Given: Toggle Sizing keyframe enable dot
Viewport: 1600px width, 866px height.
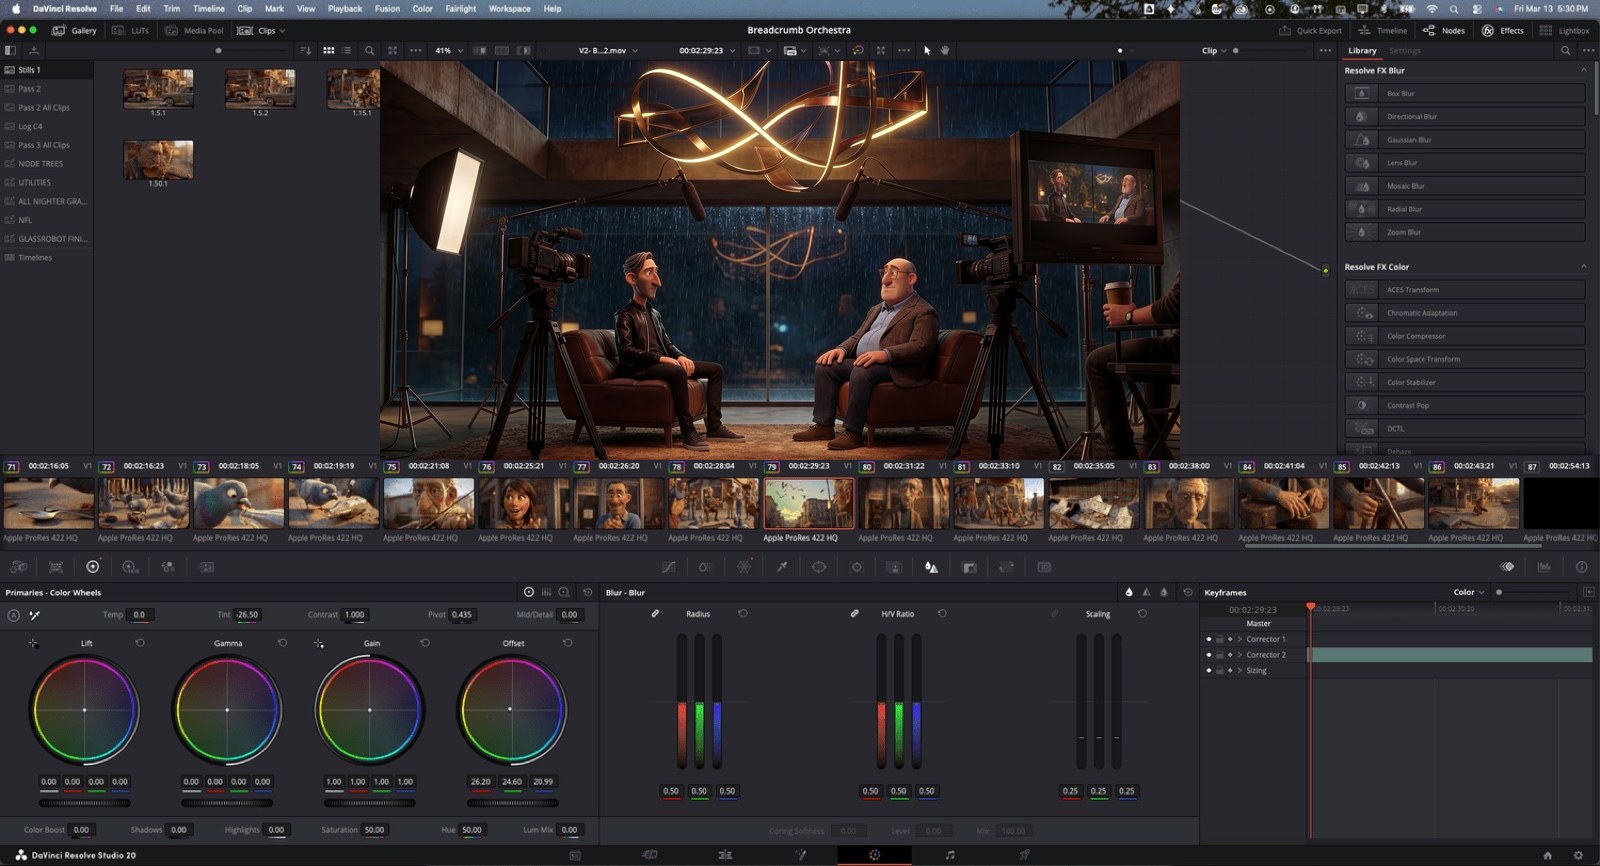Looking at the screenshot, I should click(1209, 671).
